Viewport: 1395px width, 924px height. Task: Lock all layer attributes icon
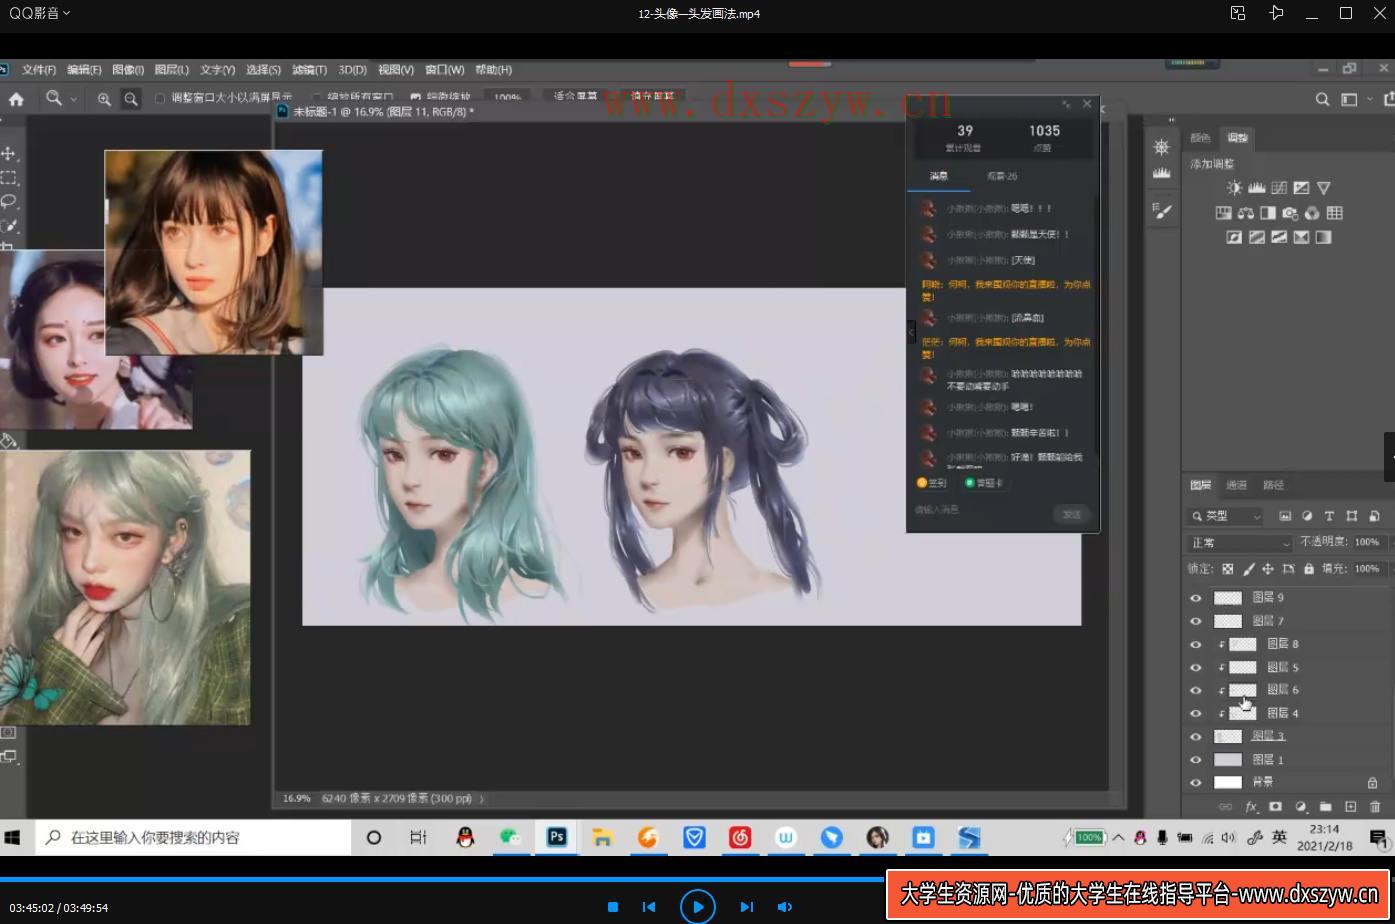pos(1310,569)
